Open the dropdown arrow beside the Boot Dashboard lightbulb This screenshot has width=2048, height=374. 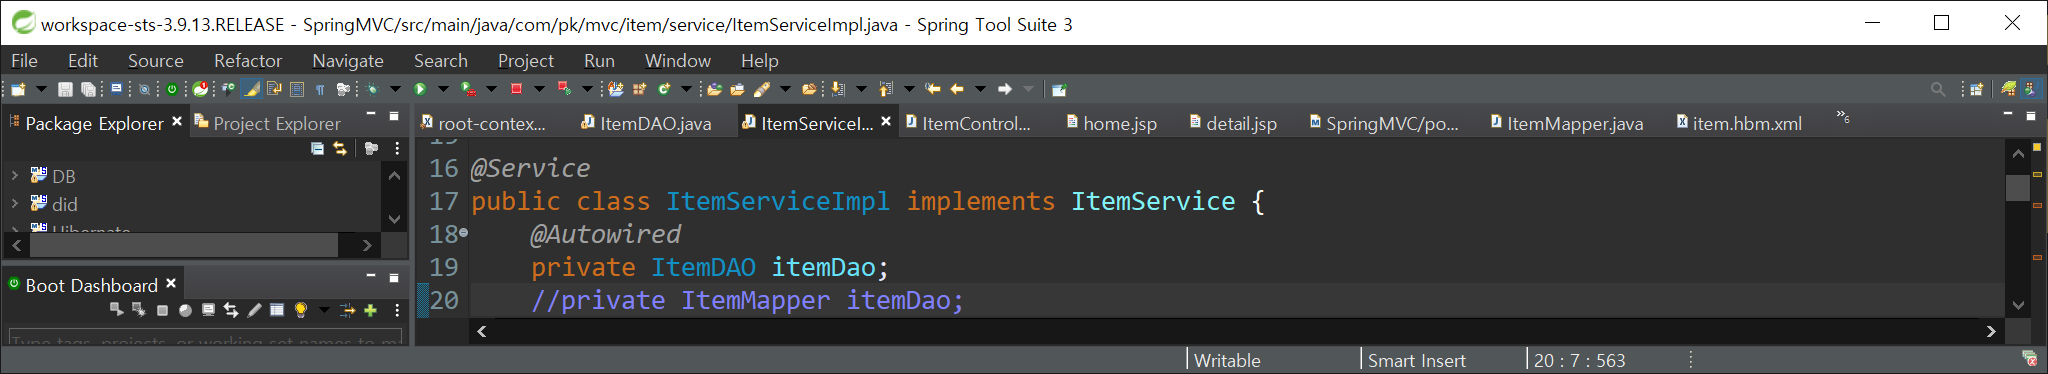click(x=324, y=310)
